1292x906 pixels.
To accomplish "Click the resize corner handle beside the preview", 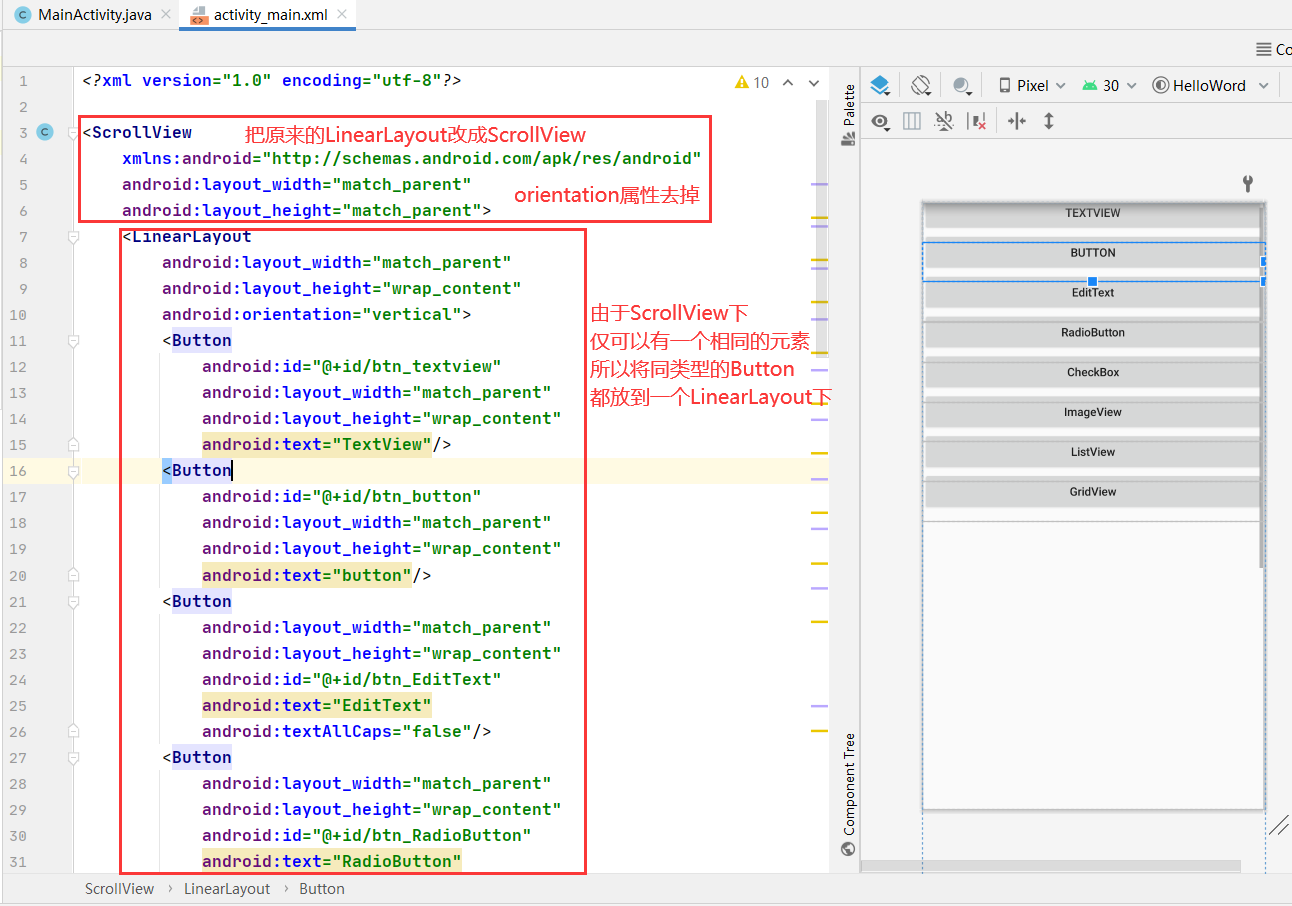I will (1278, 824).
